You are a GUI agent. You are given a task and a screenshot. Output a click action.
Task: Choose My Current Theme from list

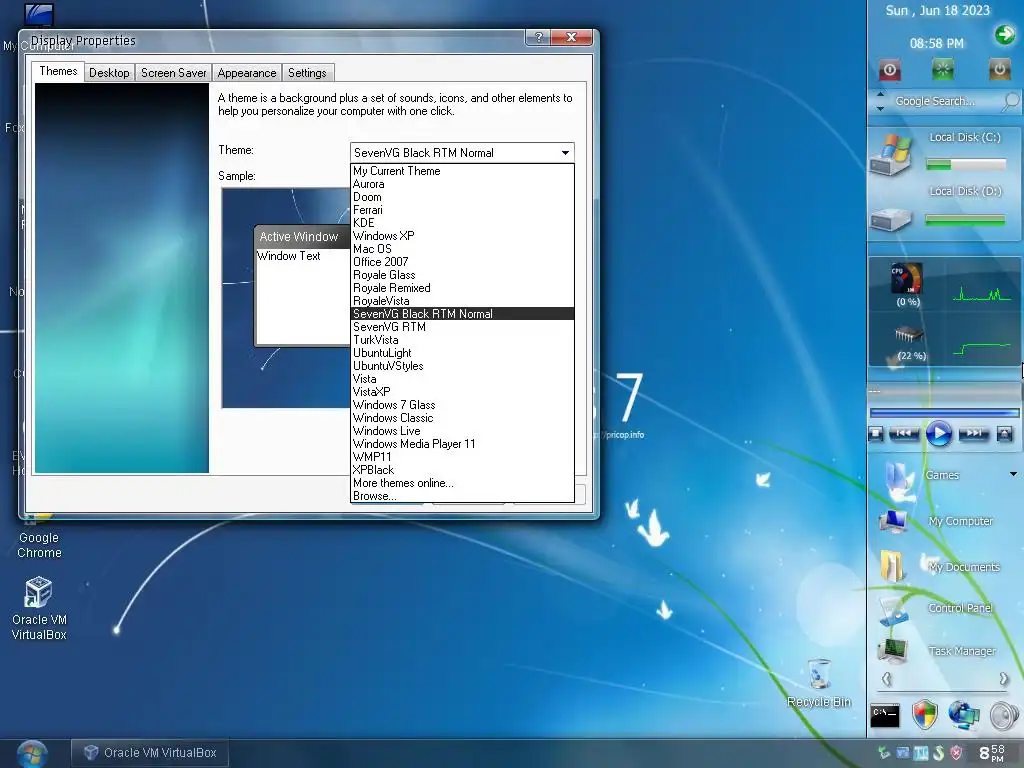click(463, 171)
